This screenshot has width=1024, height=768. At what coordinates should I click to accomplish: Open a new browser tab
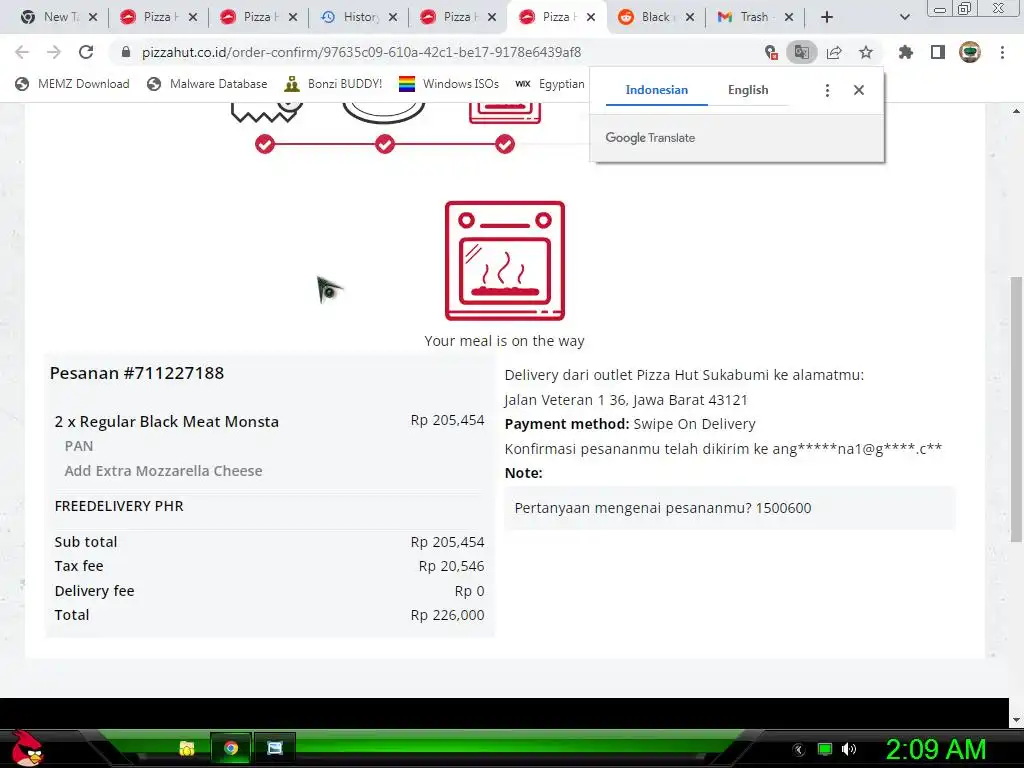coord(827,17)
